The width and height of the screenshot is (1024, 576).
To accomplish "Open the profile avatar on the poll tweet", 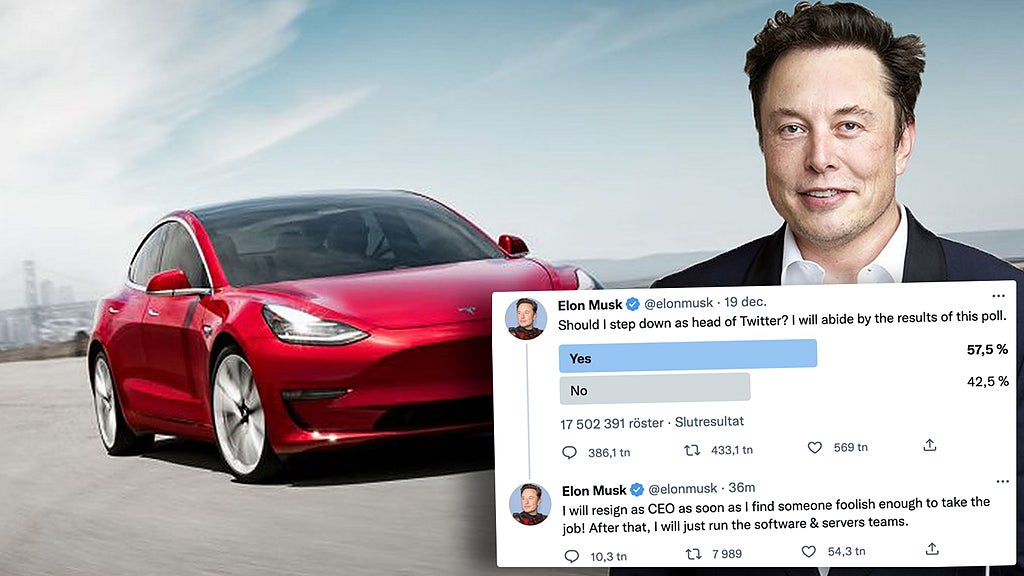I will coord(526,319).
